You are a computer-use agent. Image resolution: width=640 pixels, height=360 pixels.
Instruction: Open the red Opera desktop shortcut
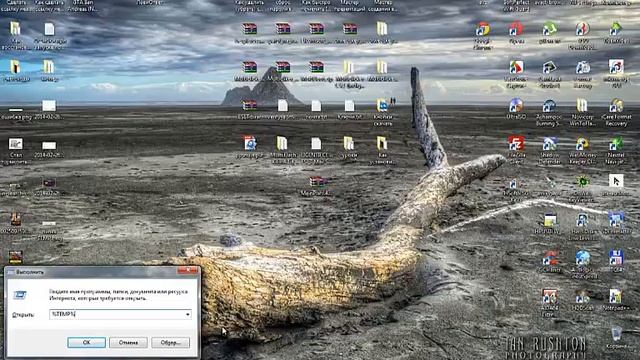(516, 33)
